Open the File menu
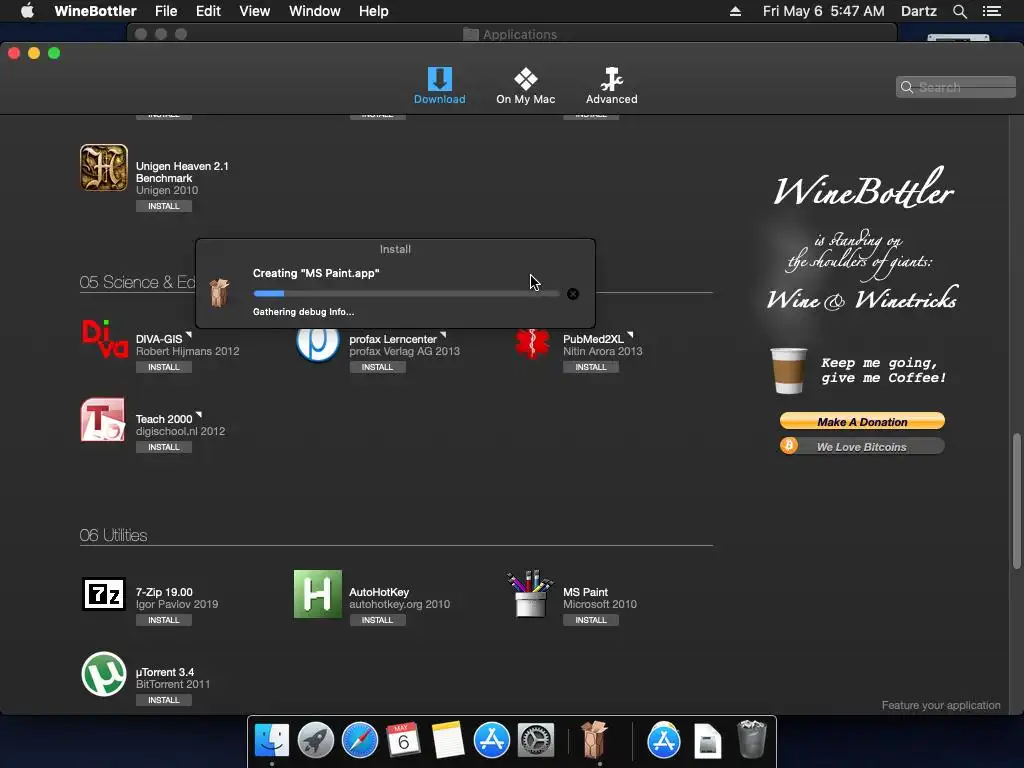The height and width of the screenshot is (768, 1024). tap(166, 11)
